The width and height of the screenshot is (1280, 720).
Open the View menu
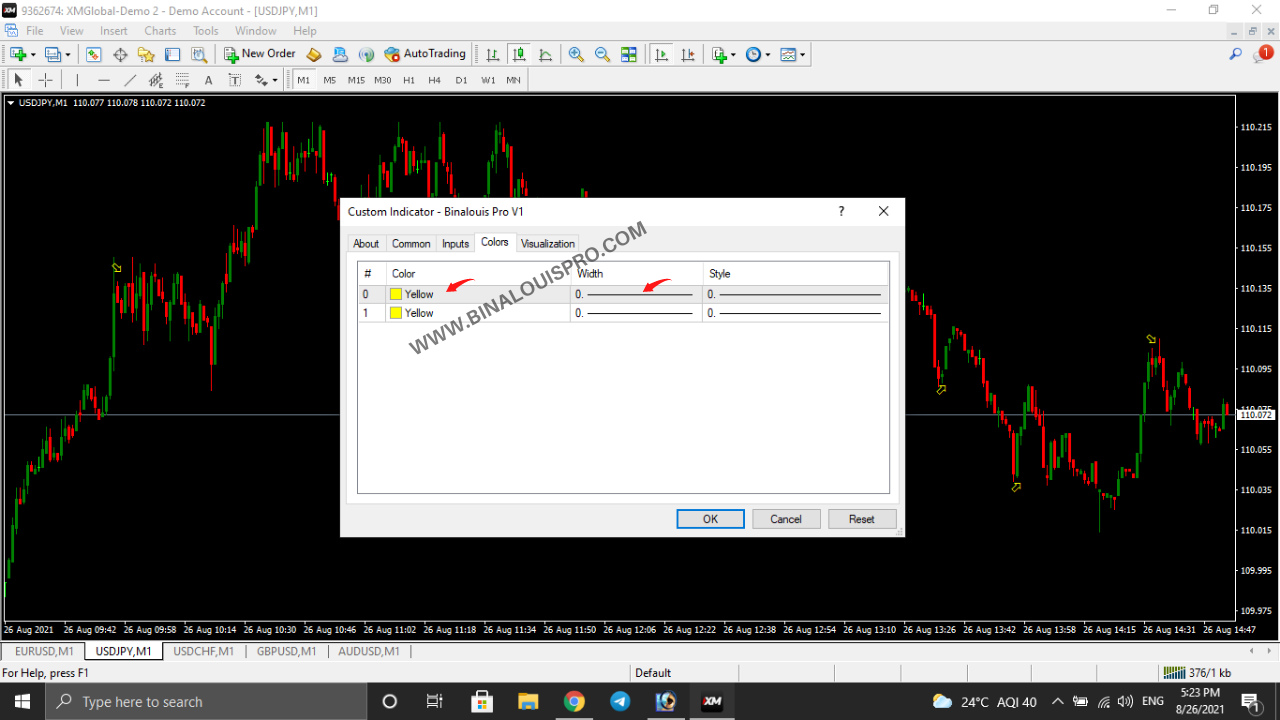tap(72, 31)
